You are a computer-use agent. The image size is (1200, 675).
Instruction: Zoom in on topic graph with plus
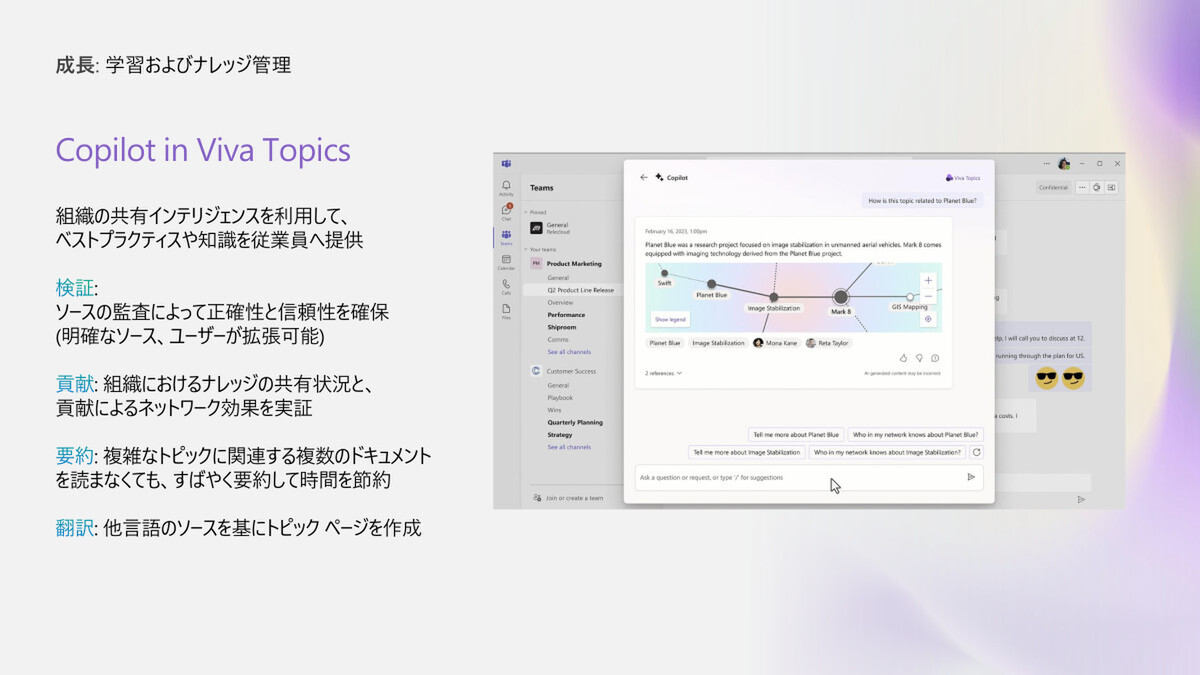(x=928, y=281)
